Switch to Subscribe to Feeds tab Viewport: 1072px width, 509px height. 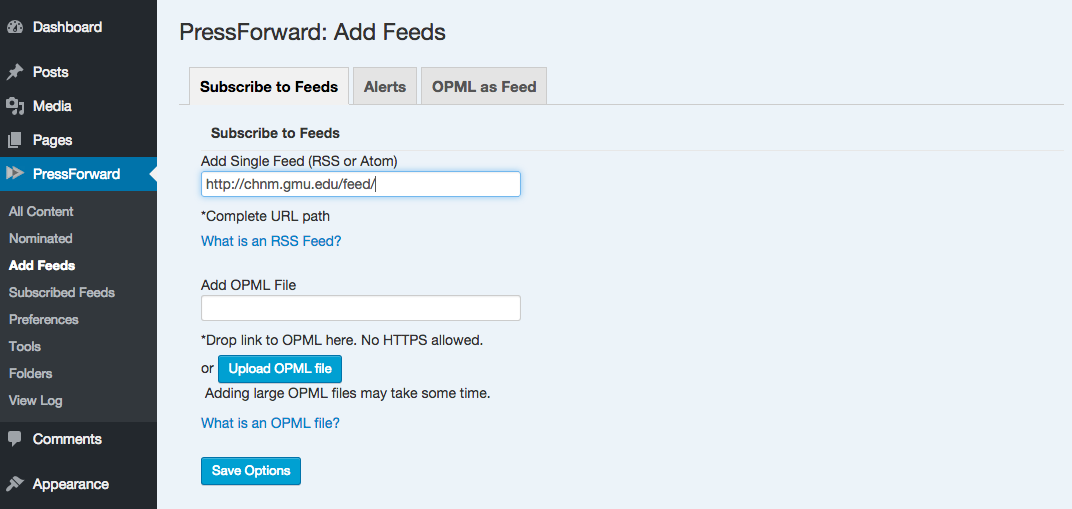[x=269, y=87]
